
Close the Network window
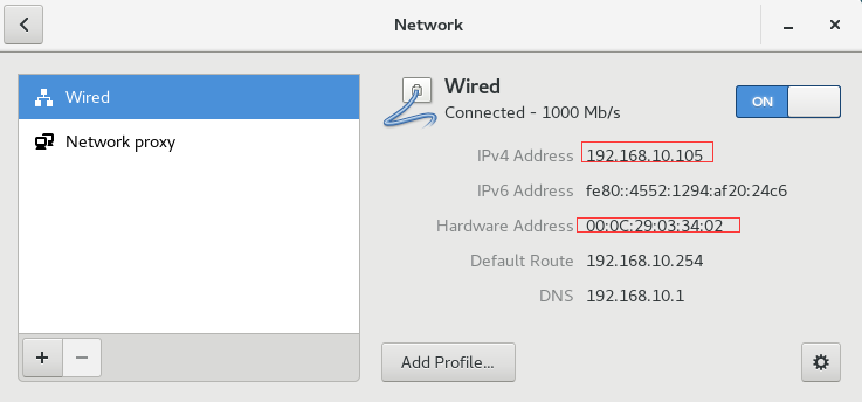click(x=834, y=25)
